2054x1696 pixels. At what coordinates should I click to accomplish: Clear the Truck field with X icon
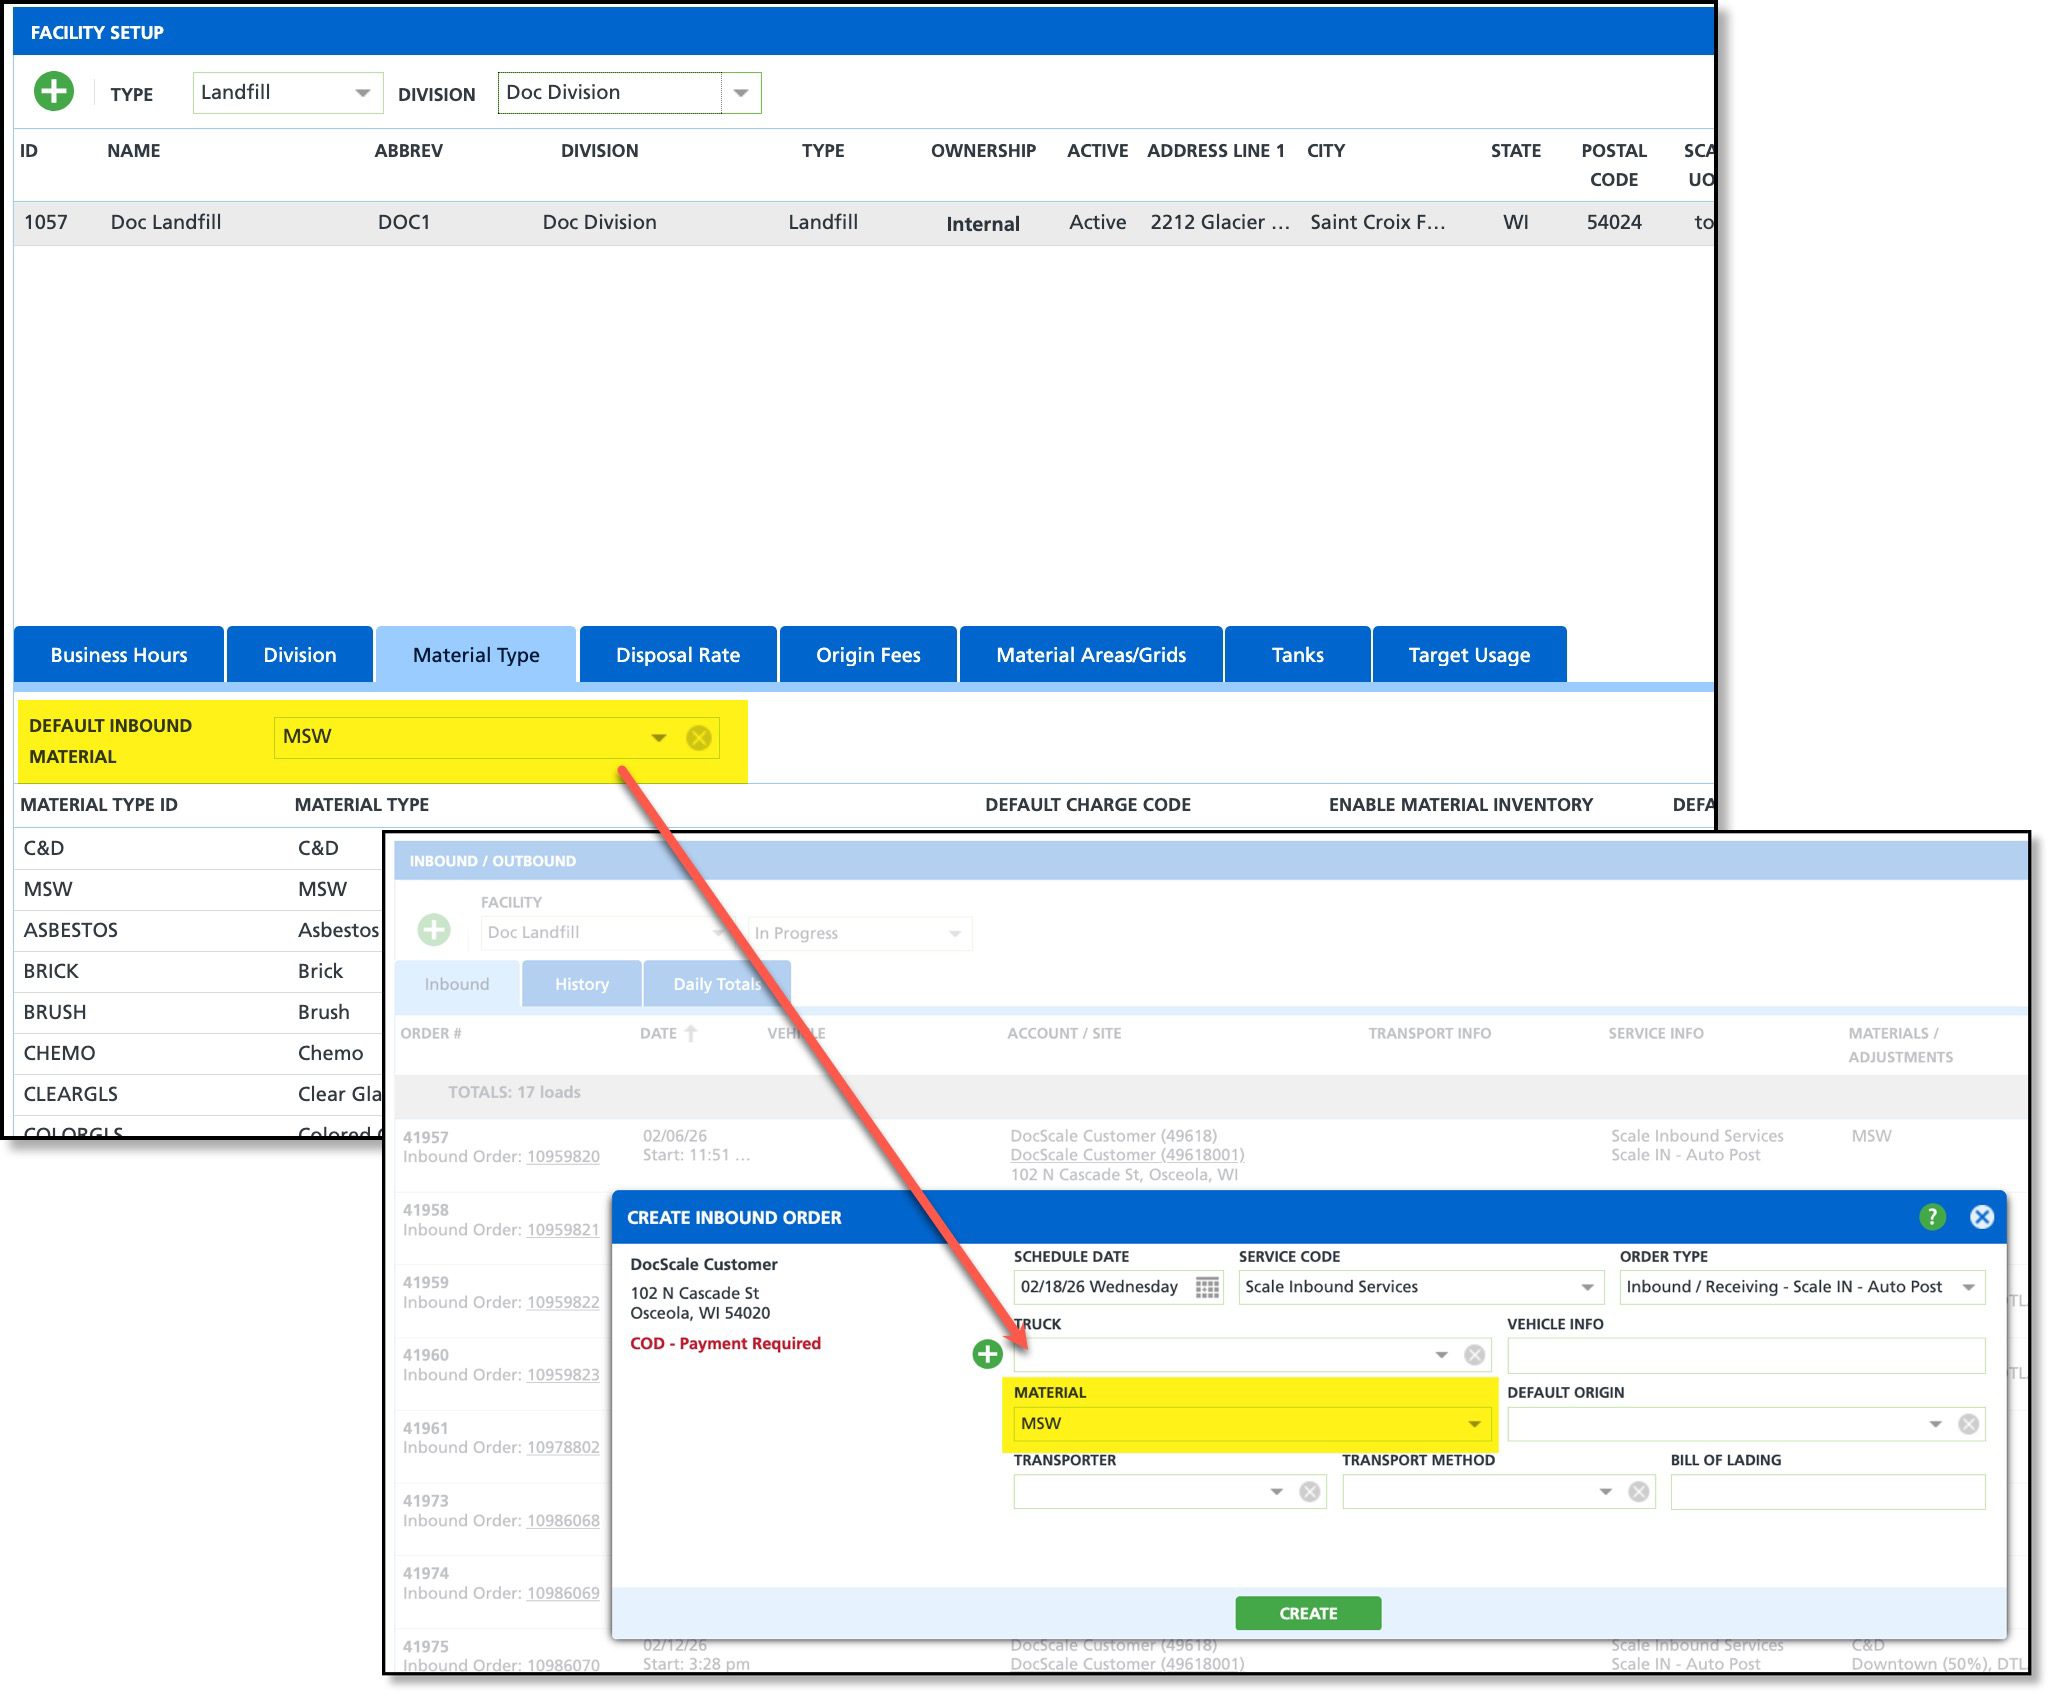click(1474, 1355)
